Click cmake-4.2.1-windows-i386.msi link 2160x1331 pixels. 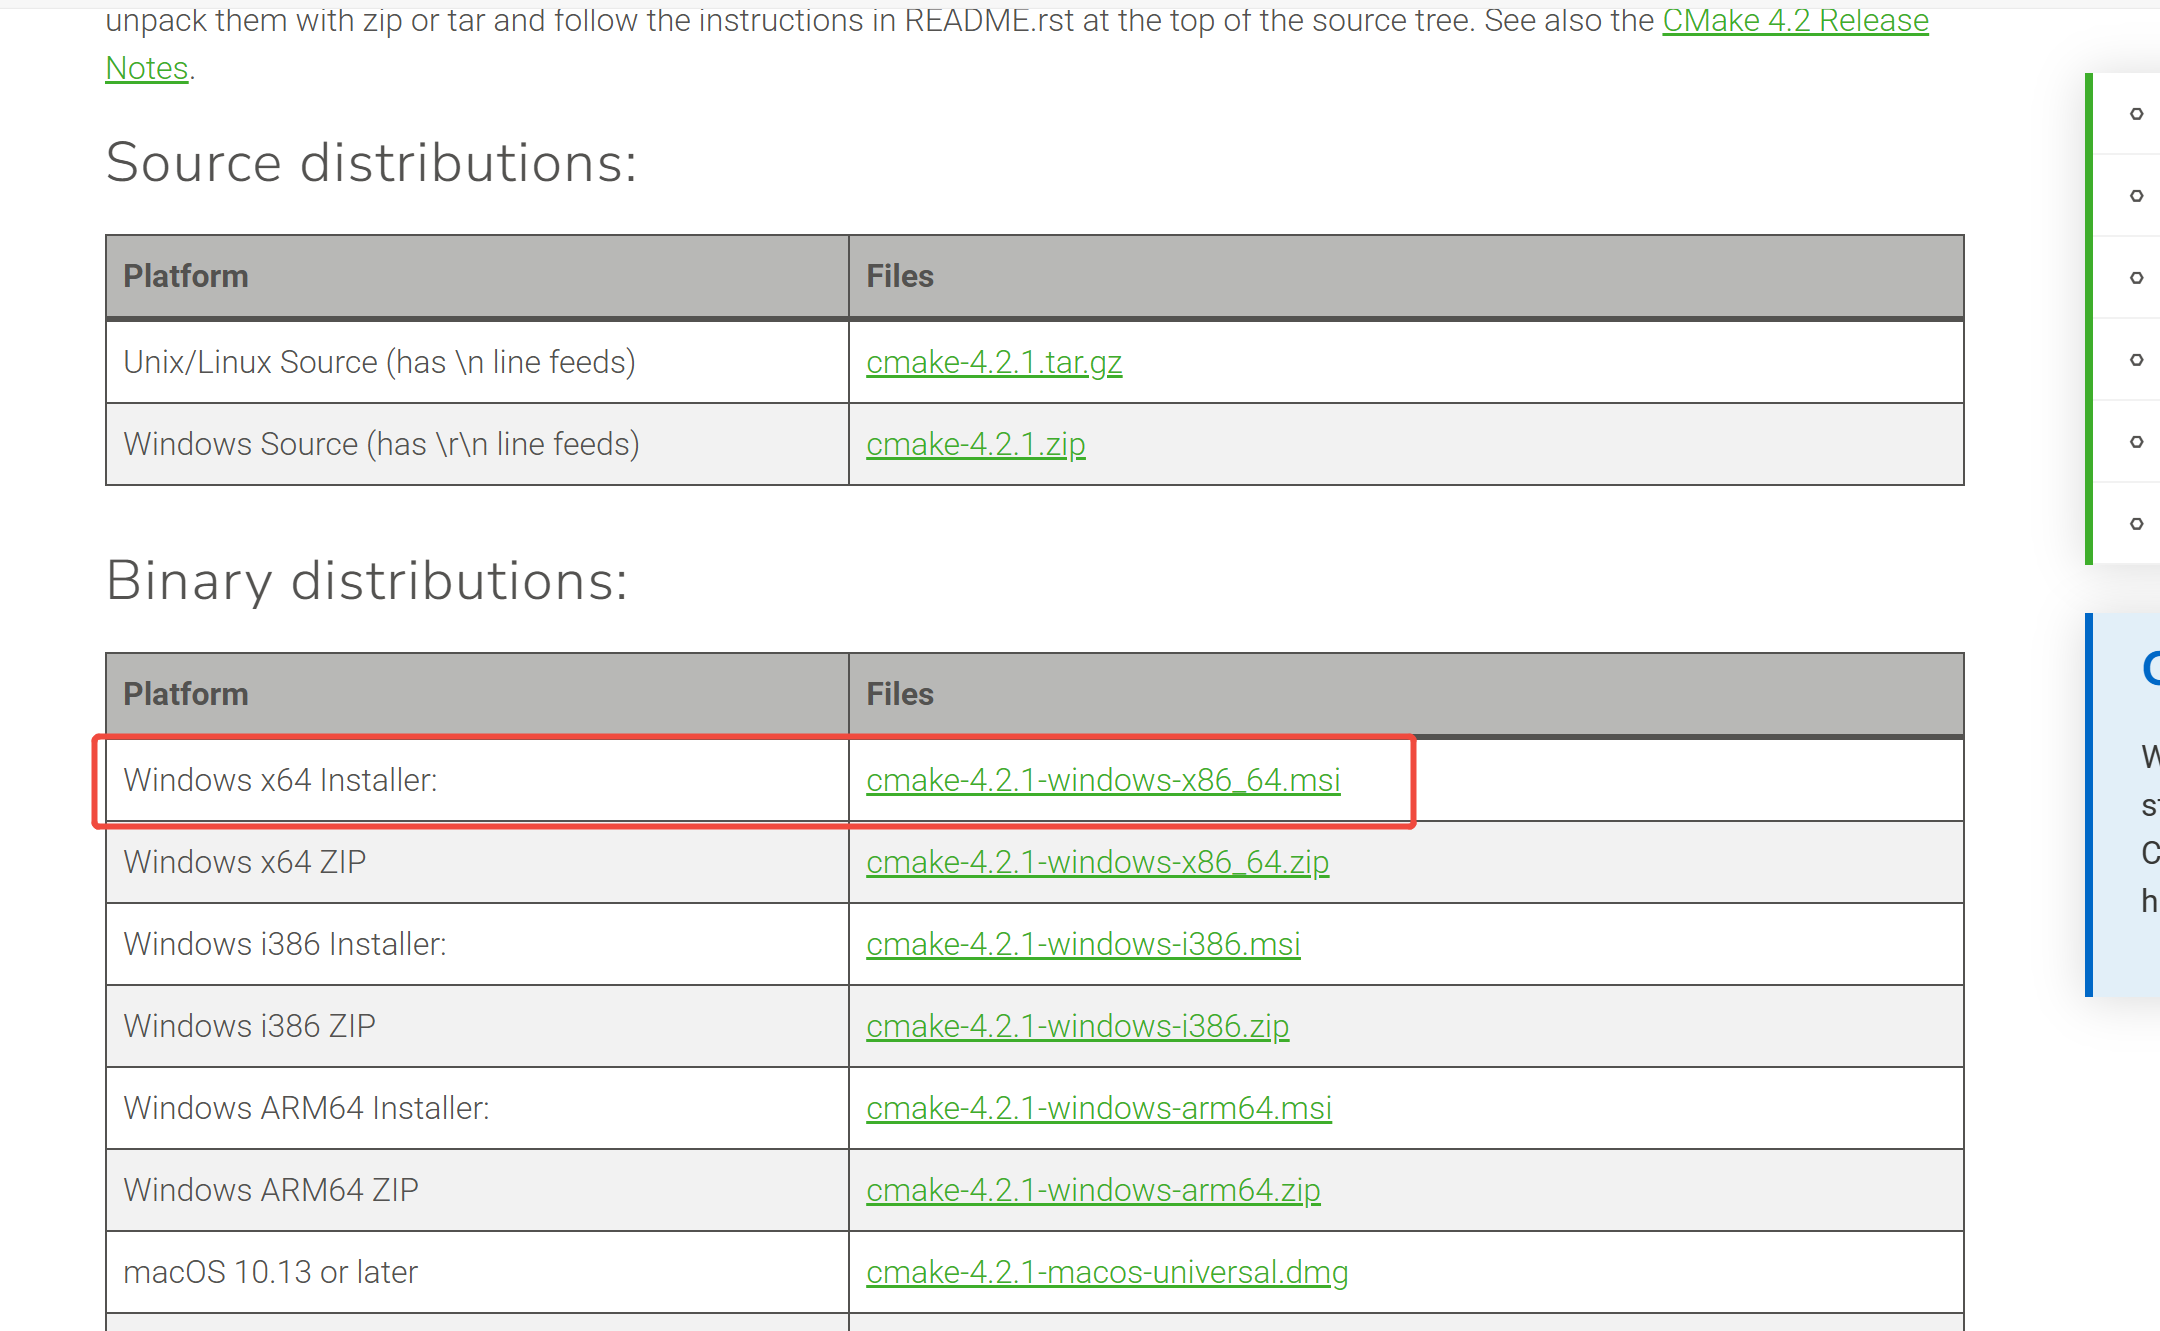pyautogui.click(x=1082, y=944)
